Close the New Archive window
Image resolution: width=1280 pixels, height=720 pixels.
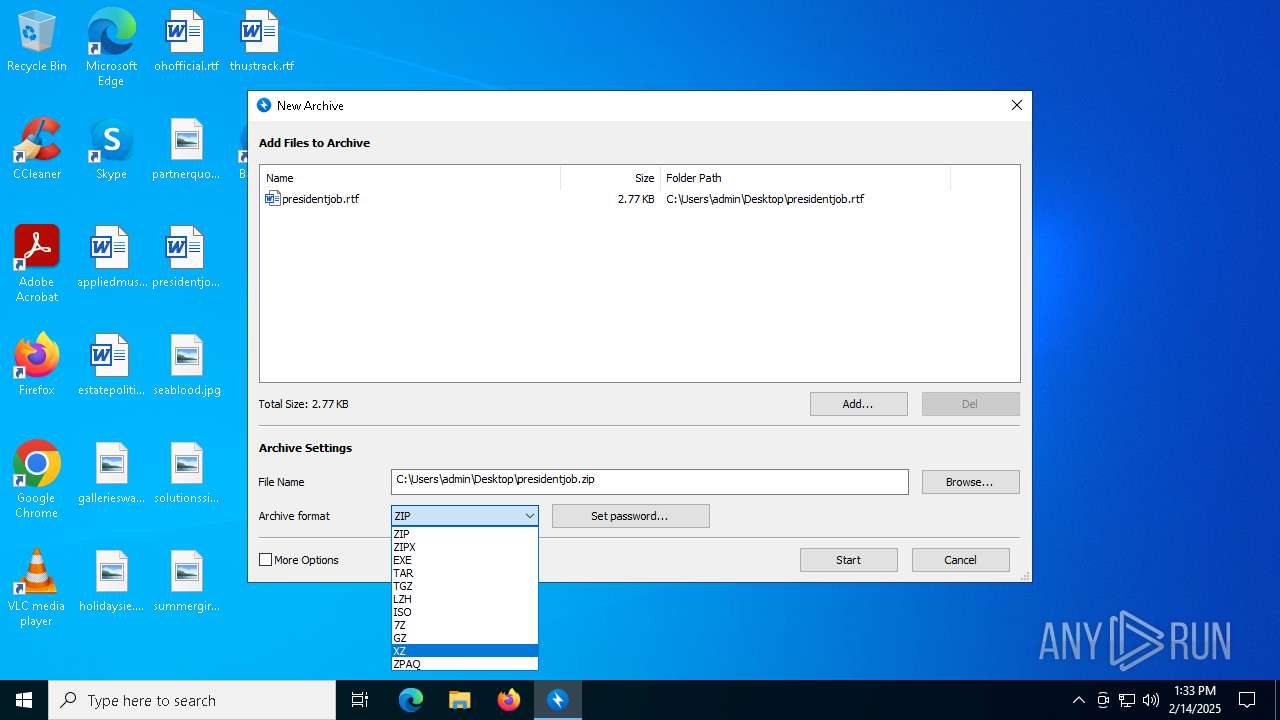point(1017,105)
